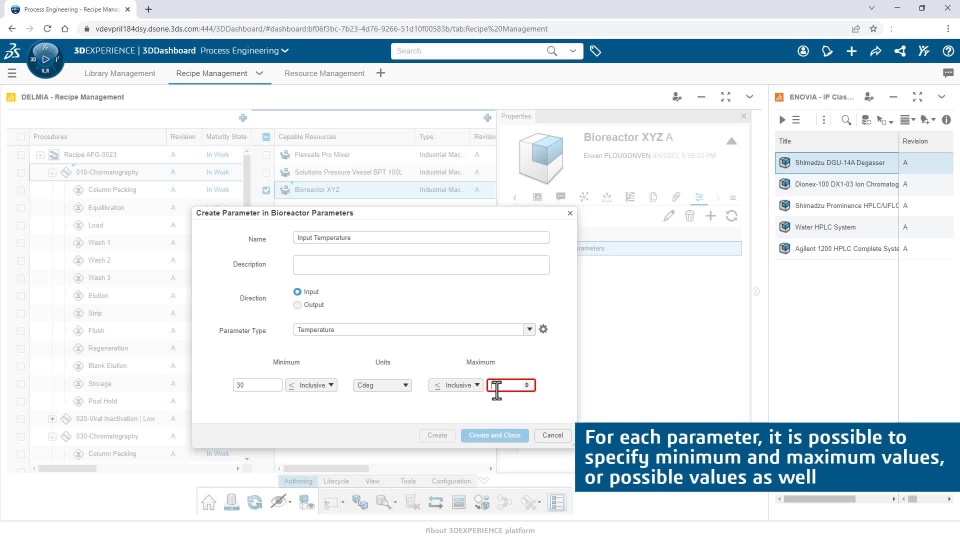Viewport: 960px width, 540px height.
Task: Open the Maximum Inclusive dropdown
Action: (456, 385)
